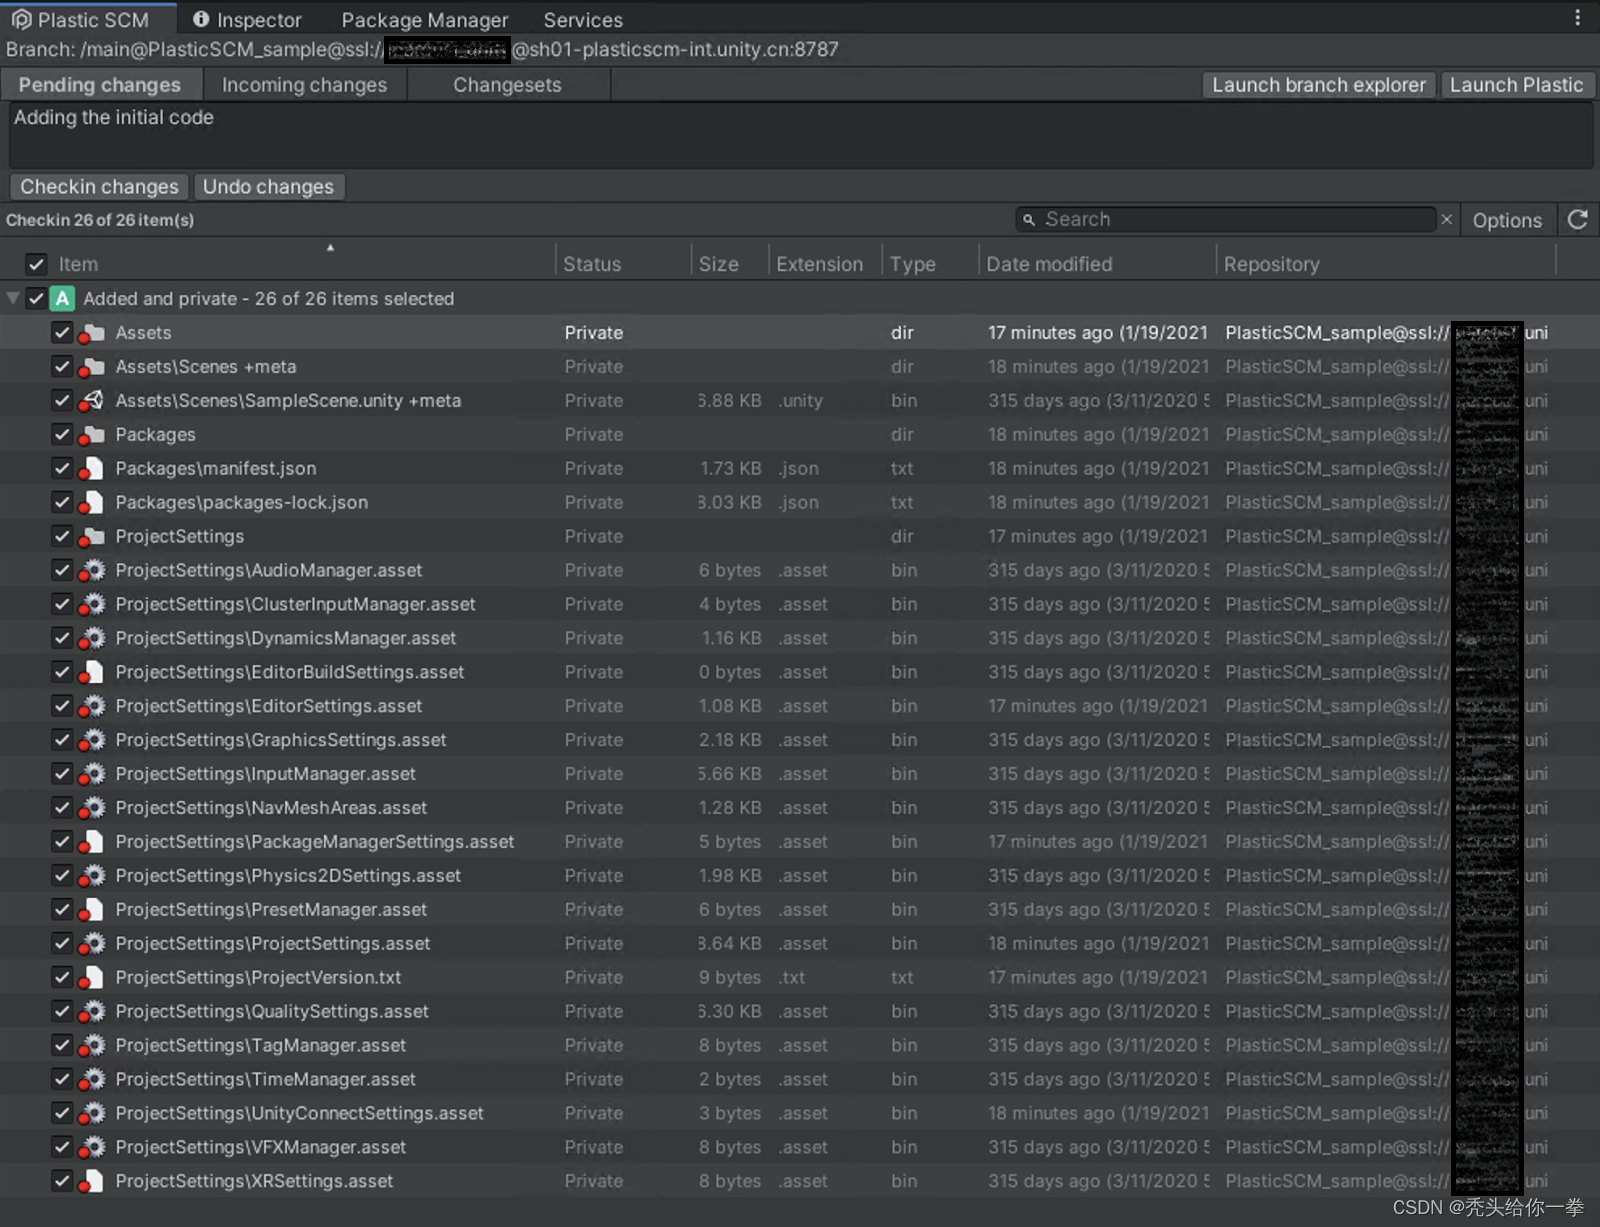Click the Assets folder icon
This screenshot has height=1227, width=1600.
click(x=92, y=333)
